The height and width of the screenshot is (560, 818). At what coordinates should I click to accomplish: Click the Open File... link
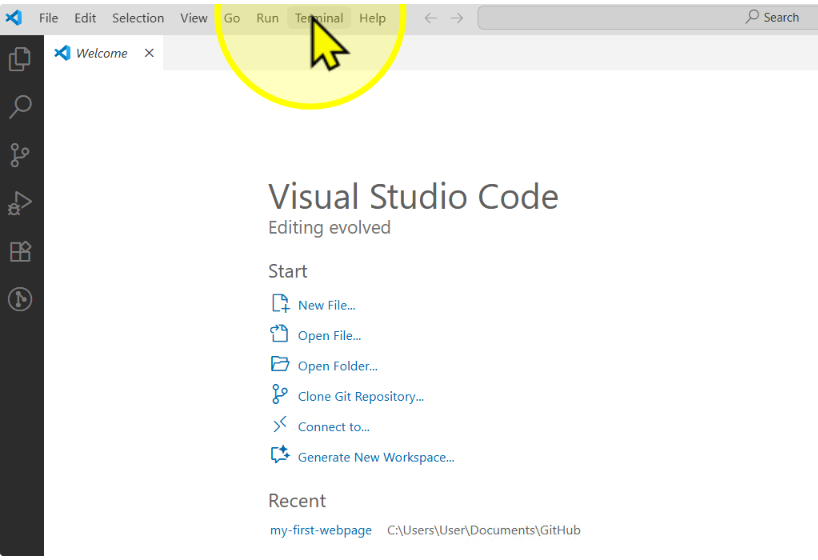coord(329,336)
